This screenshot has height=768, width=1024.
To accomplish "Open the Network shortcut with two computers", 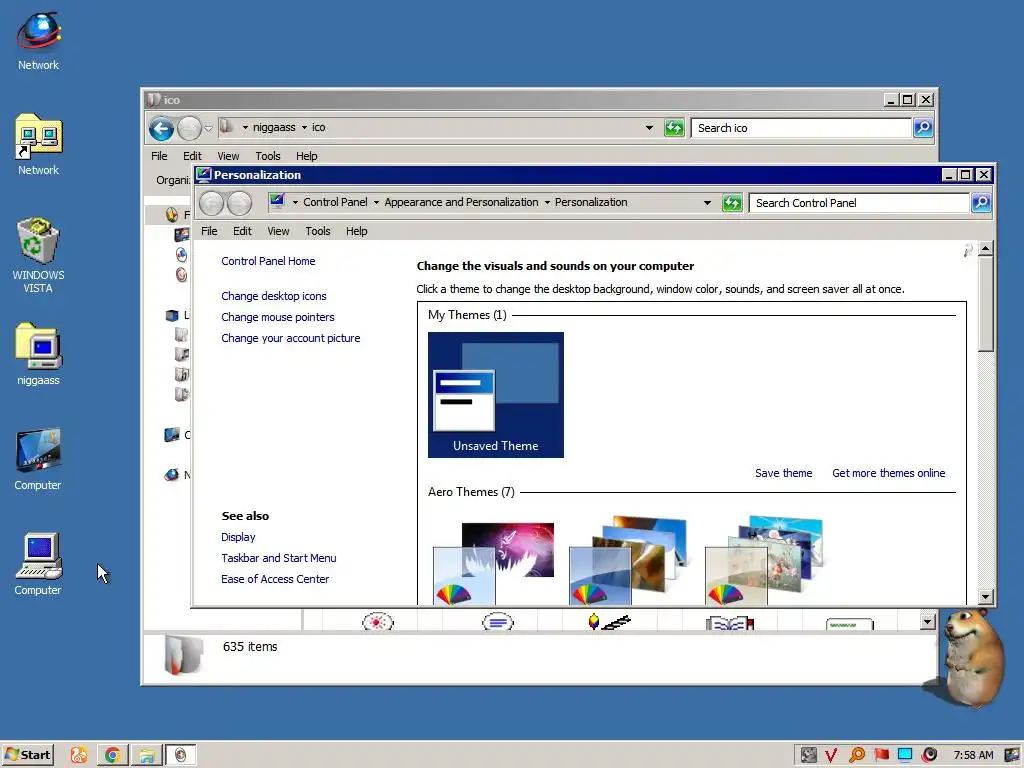I will pos(39,137).
